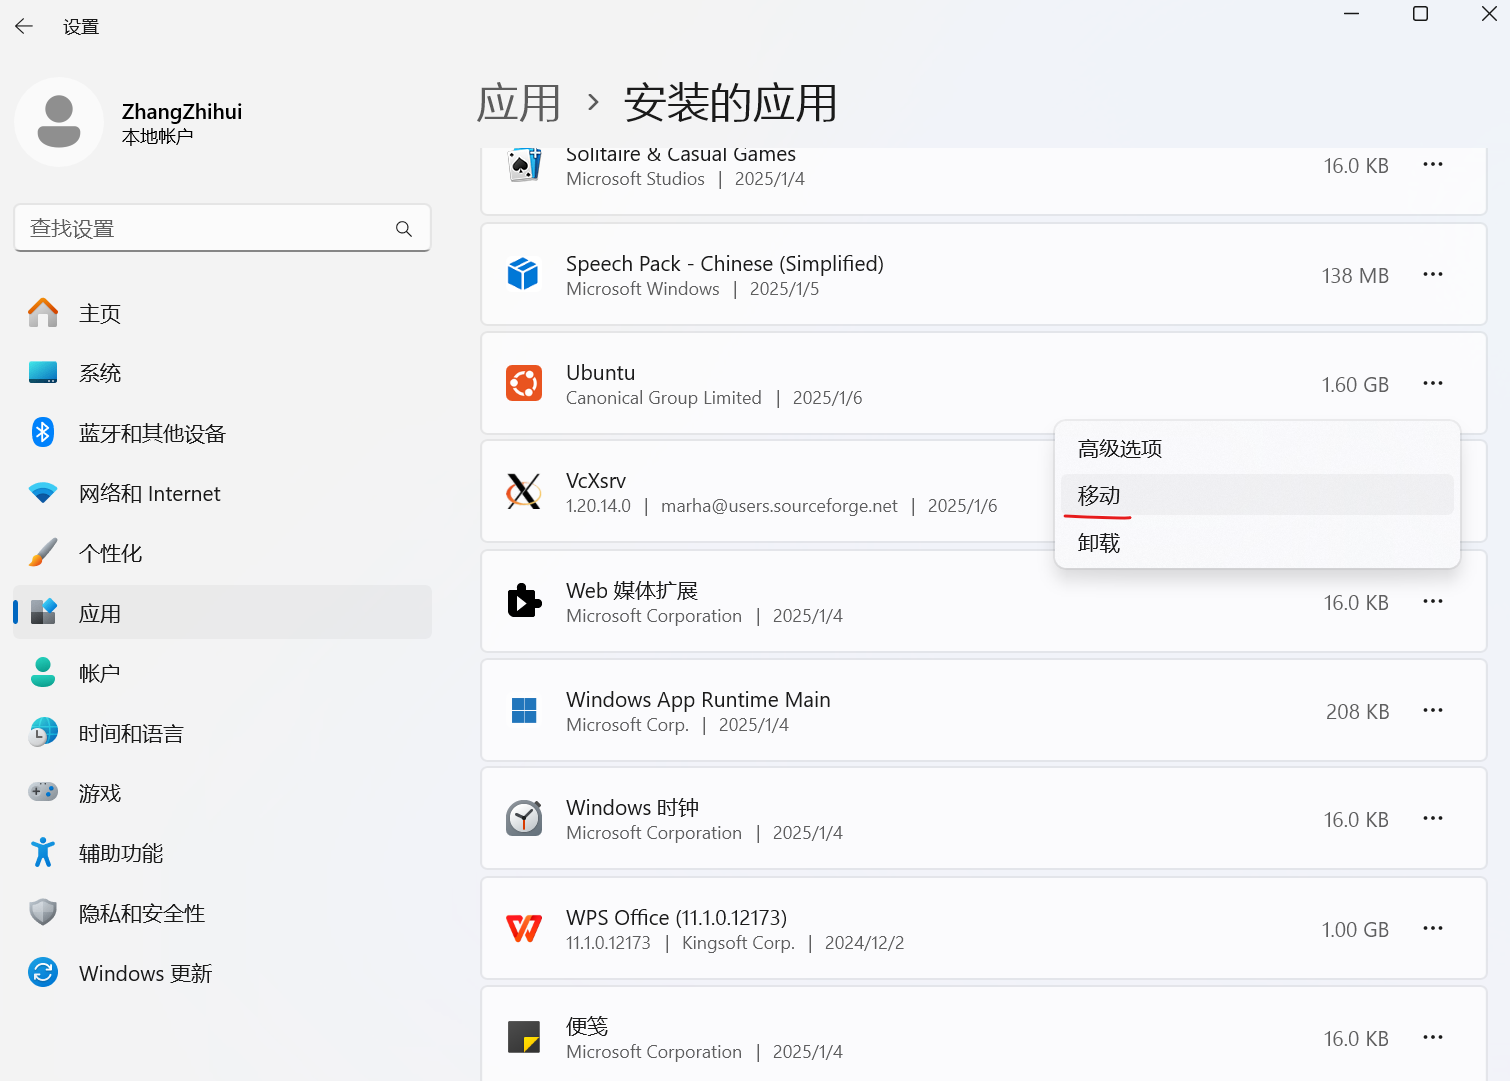This screenshot has height=1081, width=1510.
Task: Open 网络和 Internet settings
Action: point(222,493)
